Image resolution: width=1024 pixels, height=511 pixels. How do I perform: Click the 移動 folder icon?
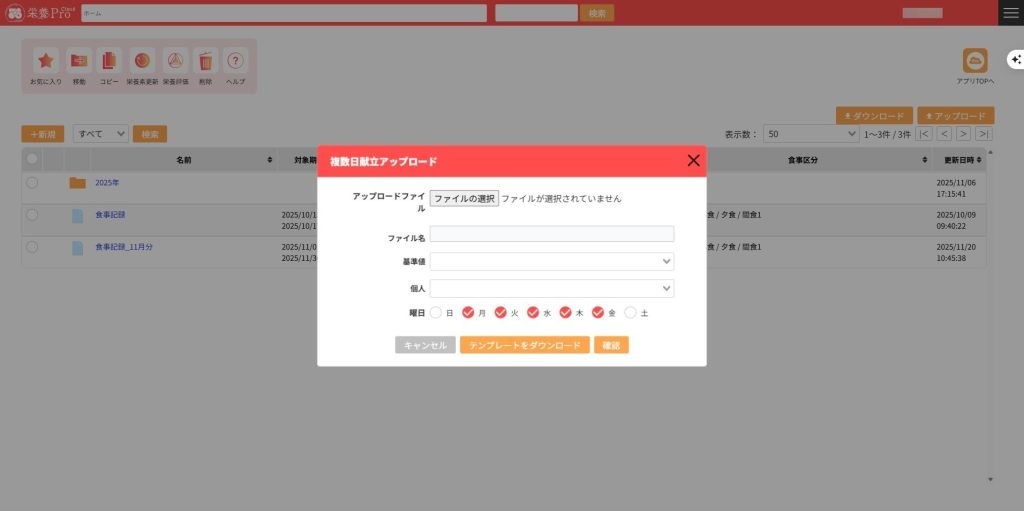78,60
